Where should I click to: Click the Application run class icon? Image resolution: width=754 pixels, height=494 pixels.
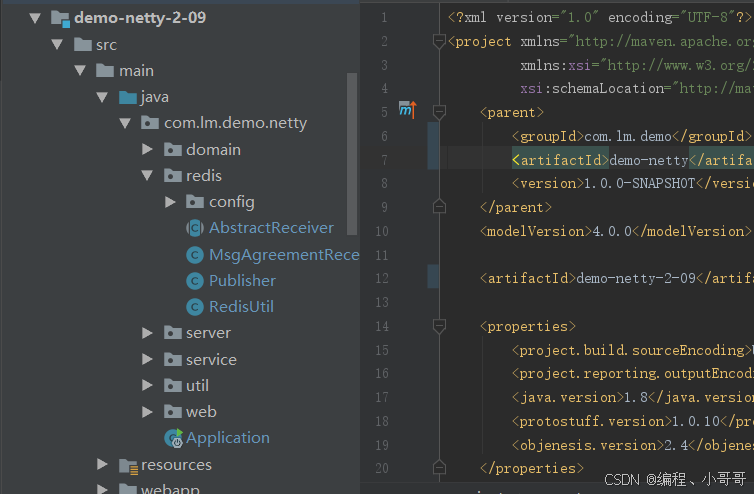point(174,438)
